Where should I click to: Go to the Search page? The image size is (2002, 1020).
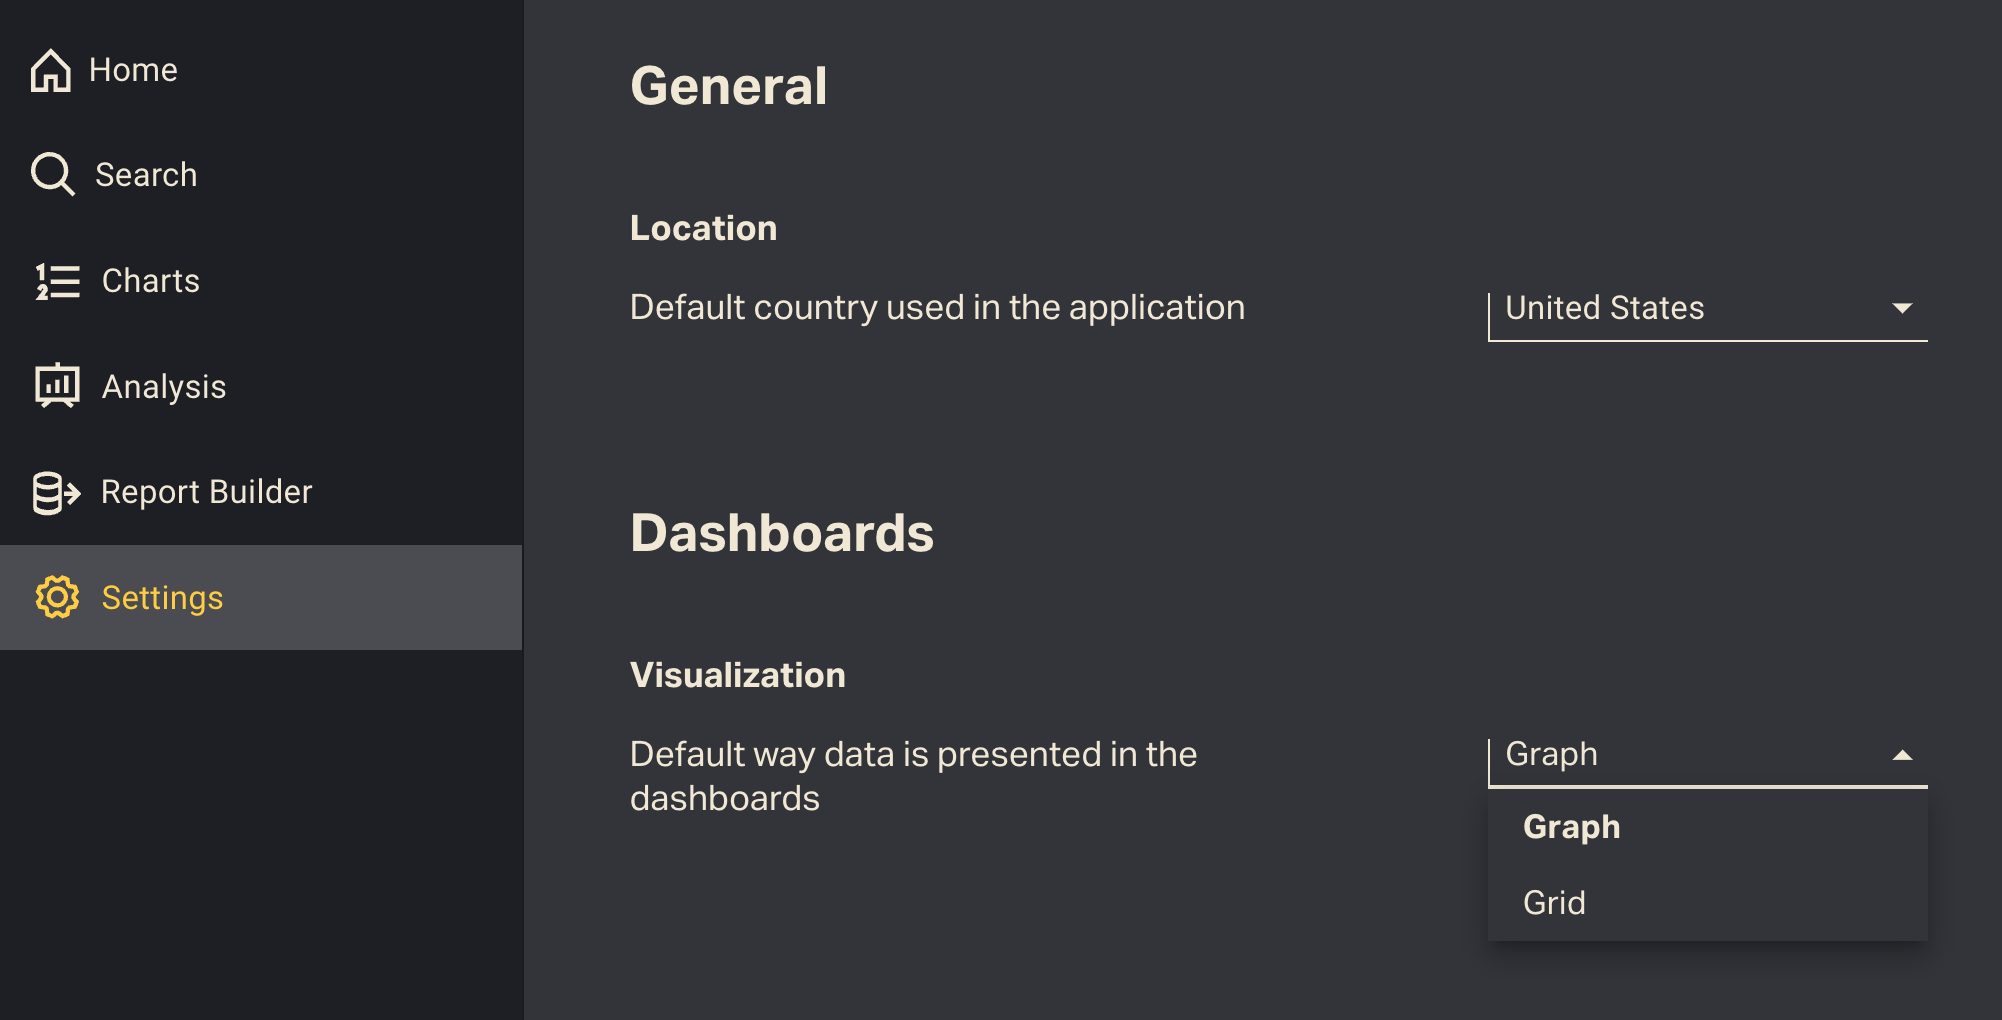click(x=146, y=175)
